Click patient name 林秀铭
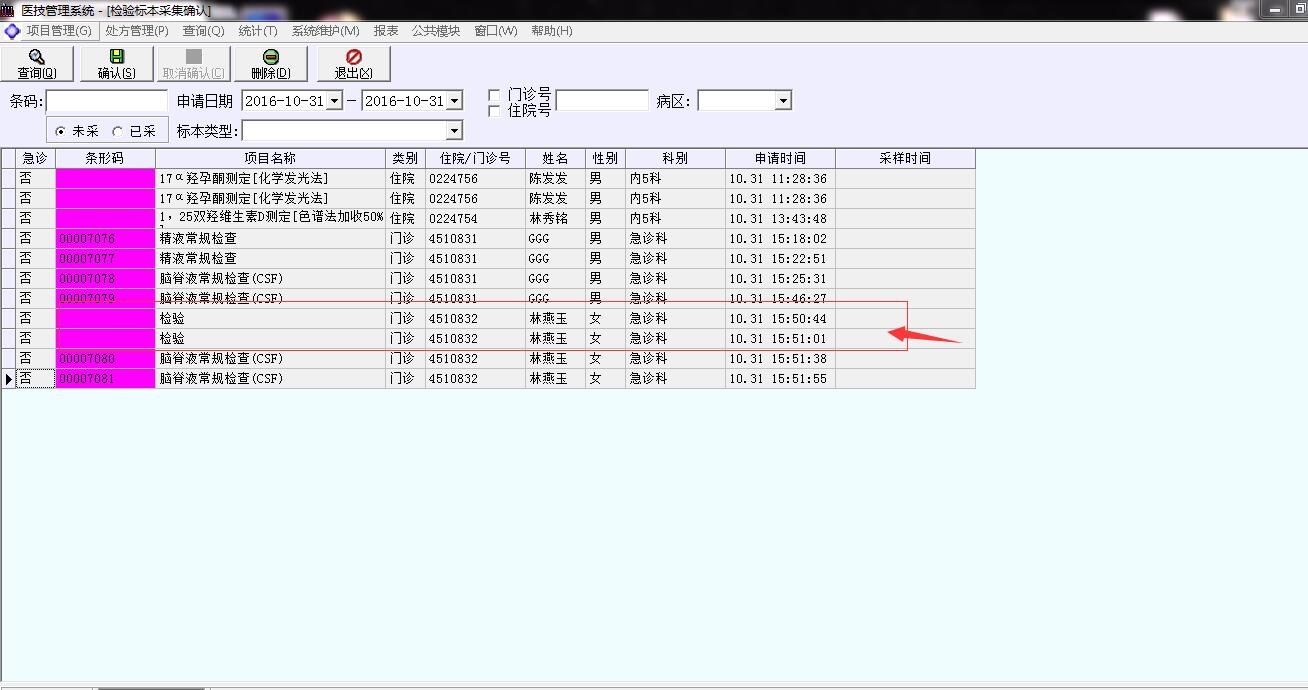Screen dimensions: 1308x690 pos(548,219)
